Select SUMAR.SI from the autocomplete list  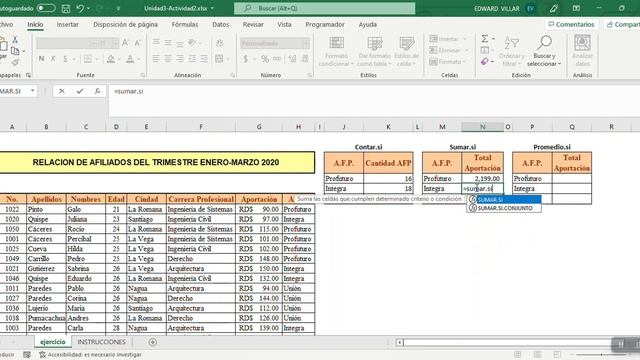504,200
